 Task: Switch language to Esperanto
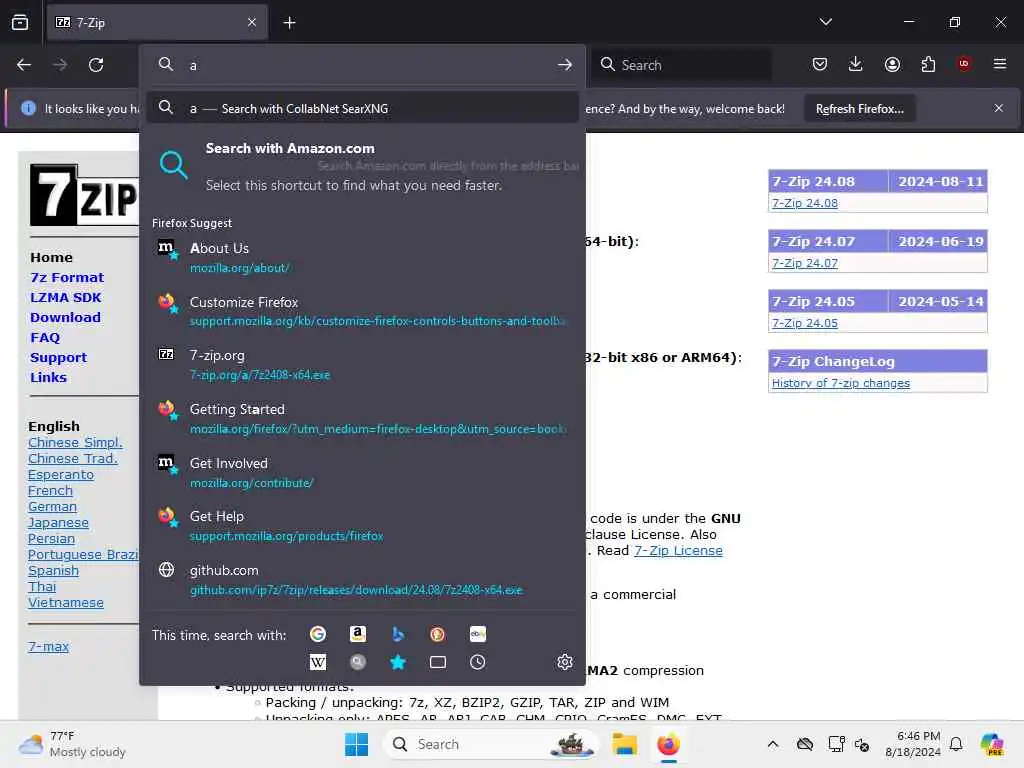point(61,474)
